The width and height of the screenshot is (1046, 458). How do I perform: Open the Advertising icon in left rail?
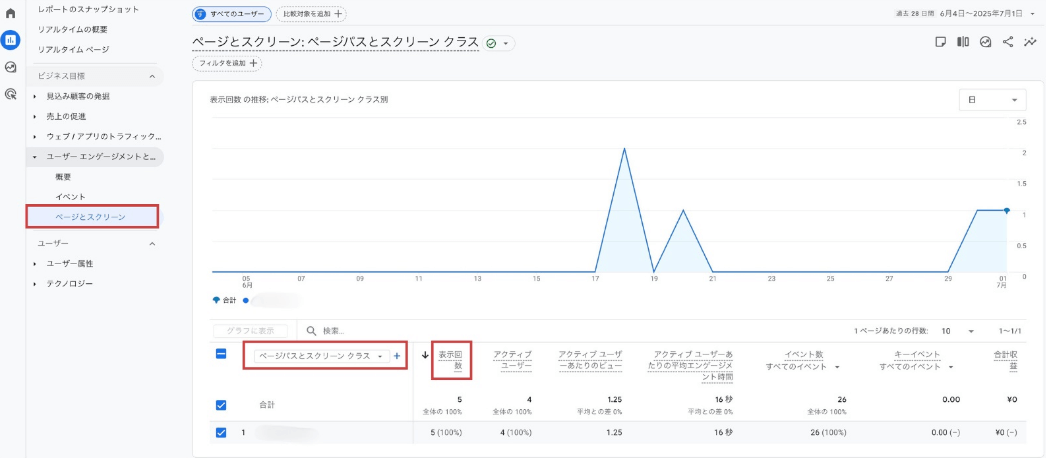coord(11,94)
